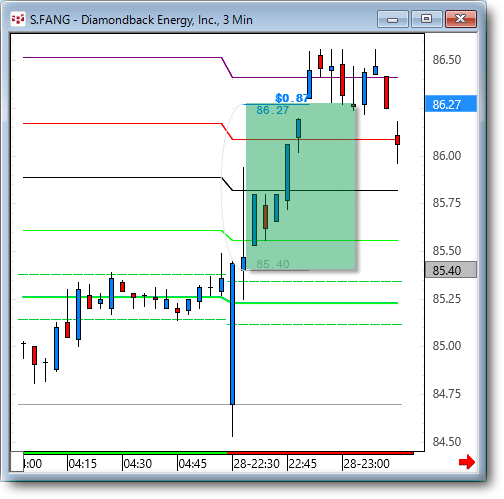Click the 04:45 time axis label
This screenshot has height=499, width=504.
click(x=193, y=464)
